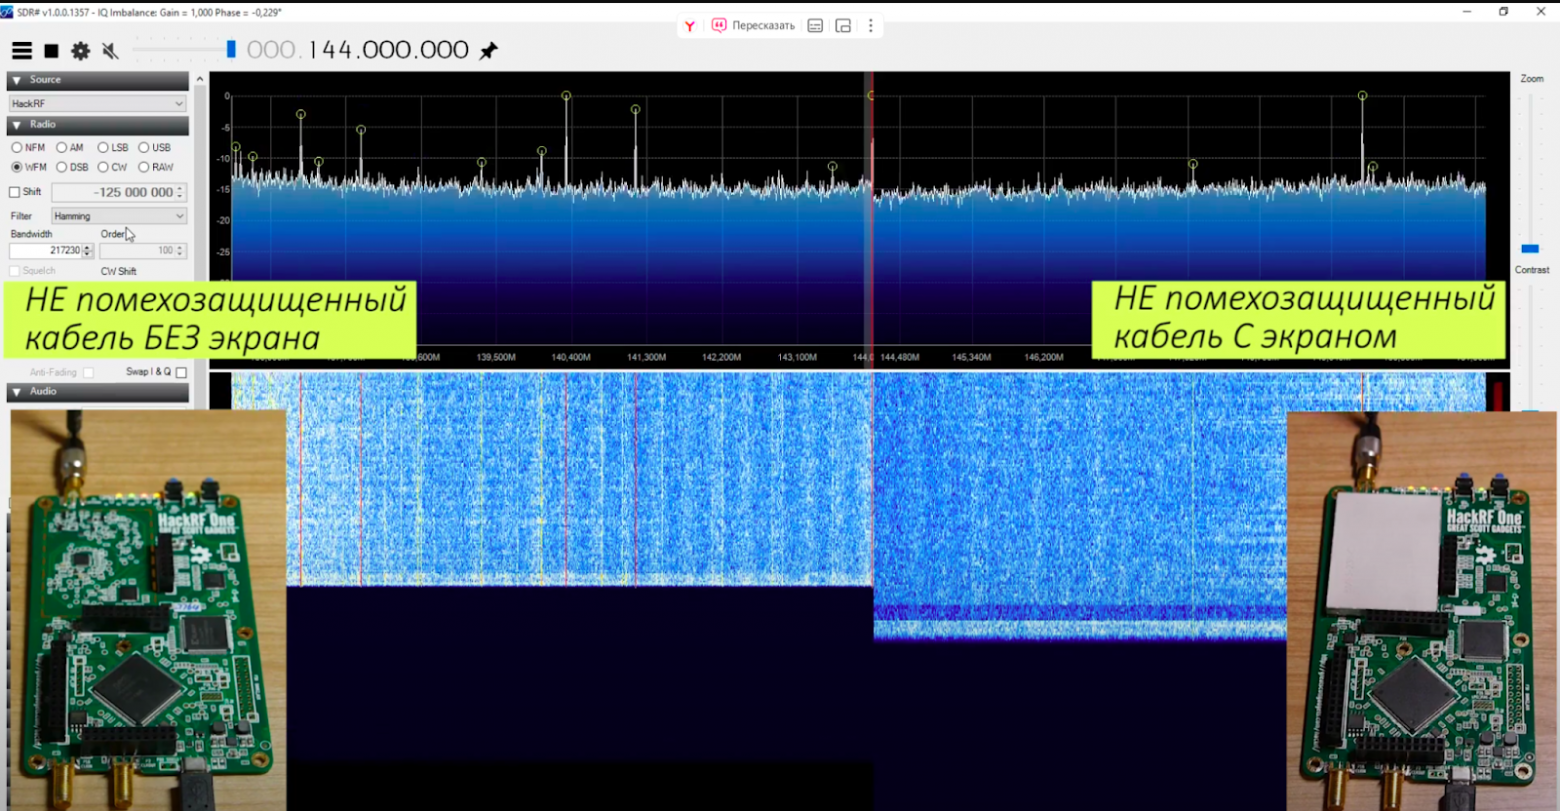Open the Hamming filter dropdown
The height and width of the screenshot is (811, 1560).
(x=117, y=215)
